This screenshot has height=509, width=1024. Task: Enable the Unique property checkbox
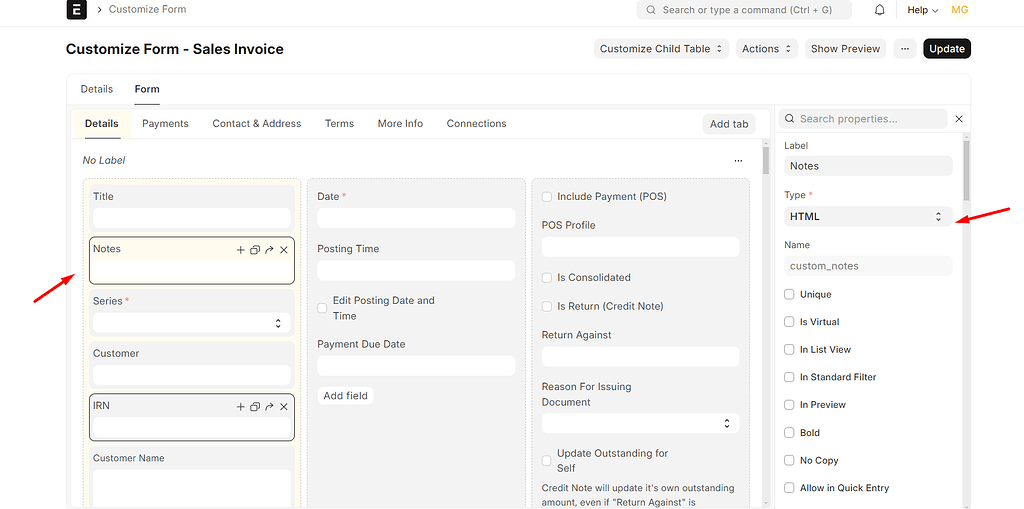pos(789,295)
